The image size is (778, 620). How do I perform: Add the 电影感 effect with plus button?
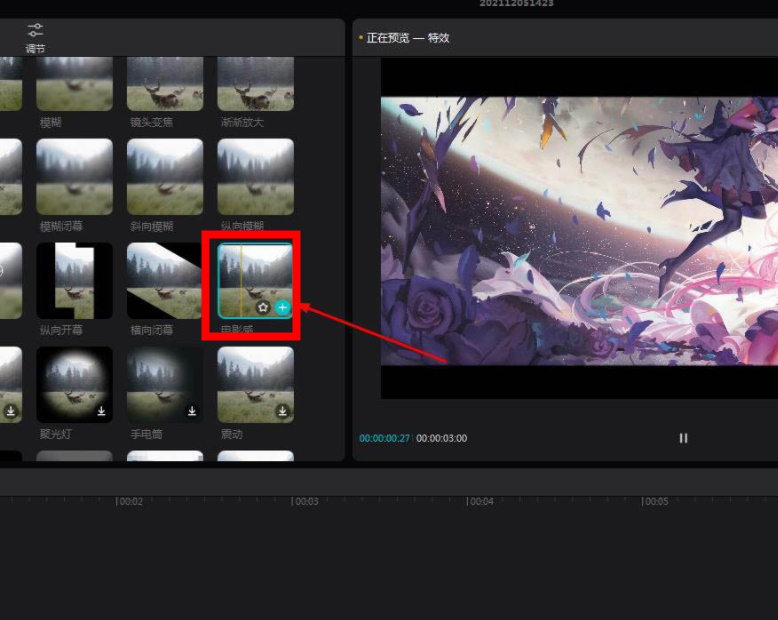[x=283, y=307]
